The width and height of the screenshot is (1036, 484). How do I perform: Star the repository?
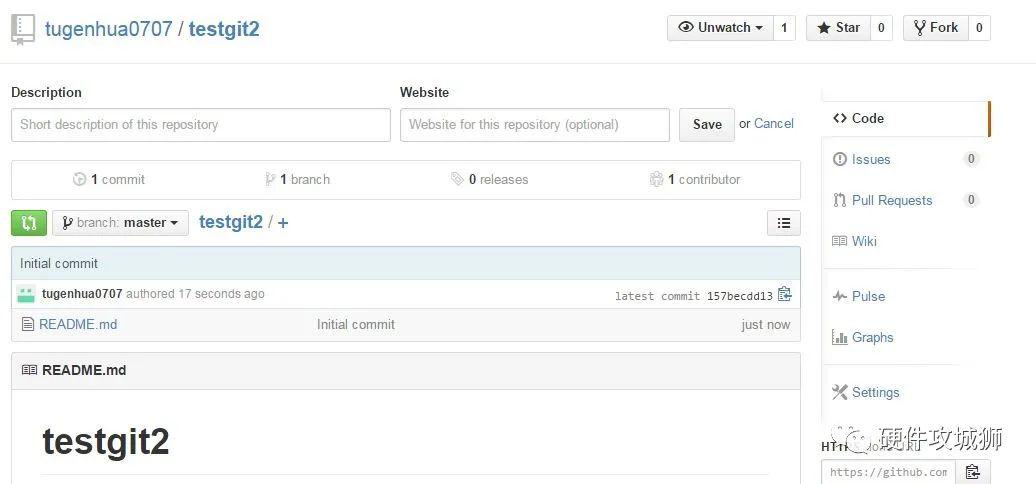point(838,28)
